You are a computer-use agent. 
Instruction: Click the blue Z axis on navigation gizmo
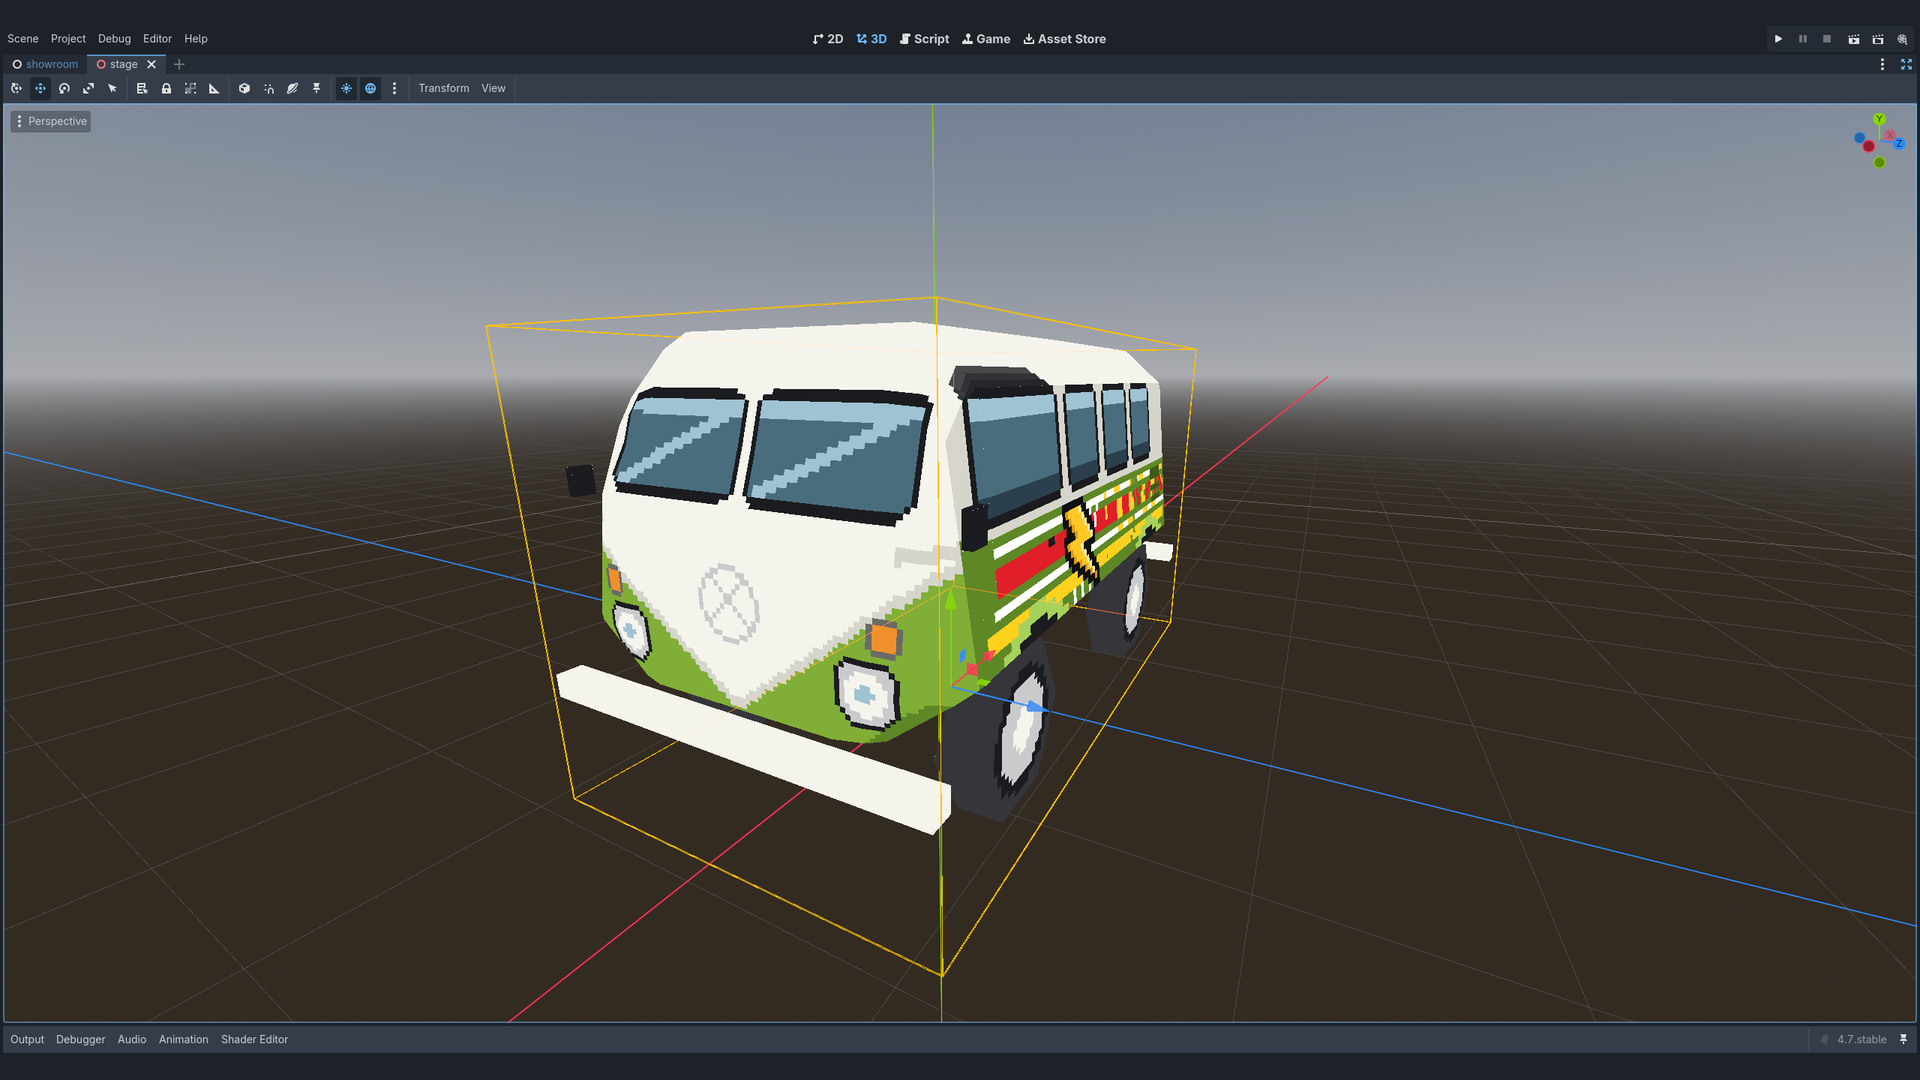pyautogui.click(x=1898, y=144)
